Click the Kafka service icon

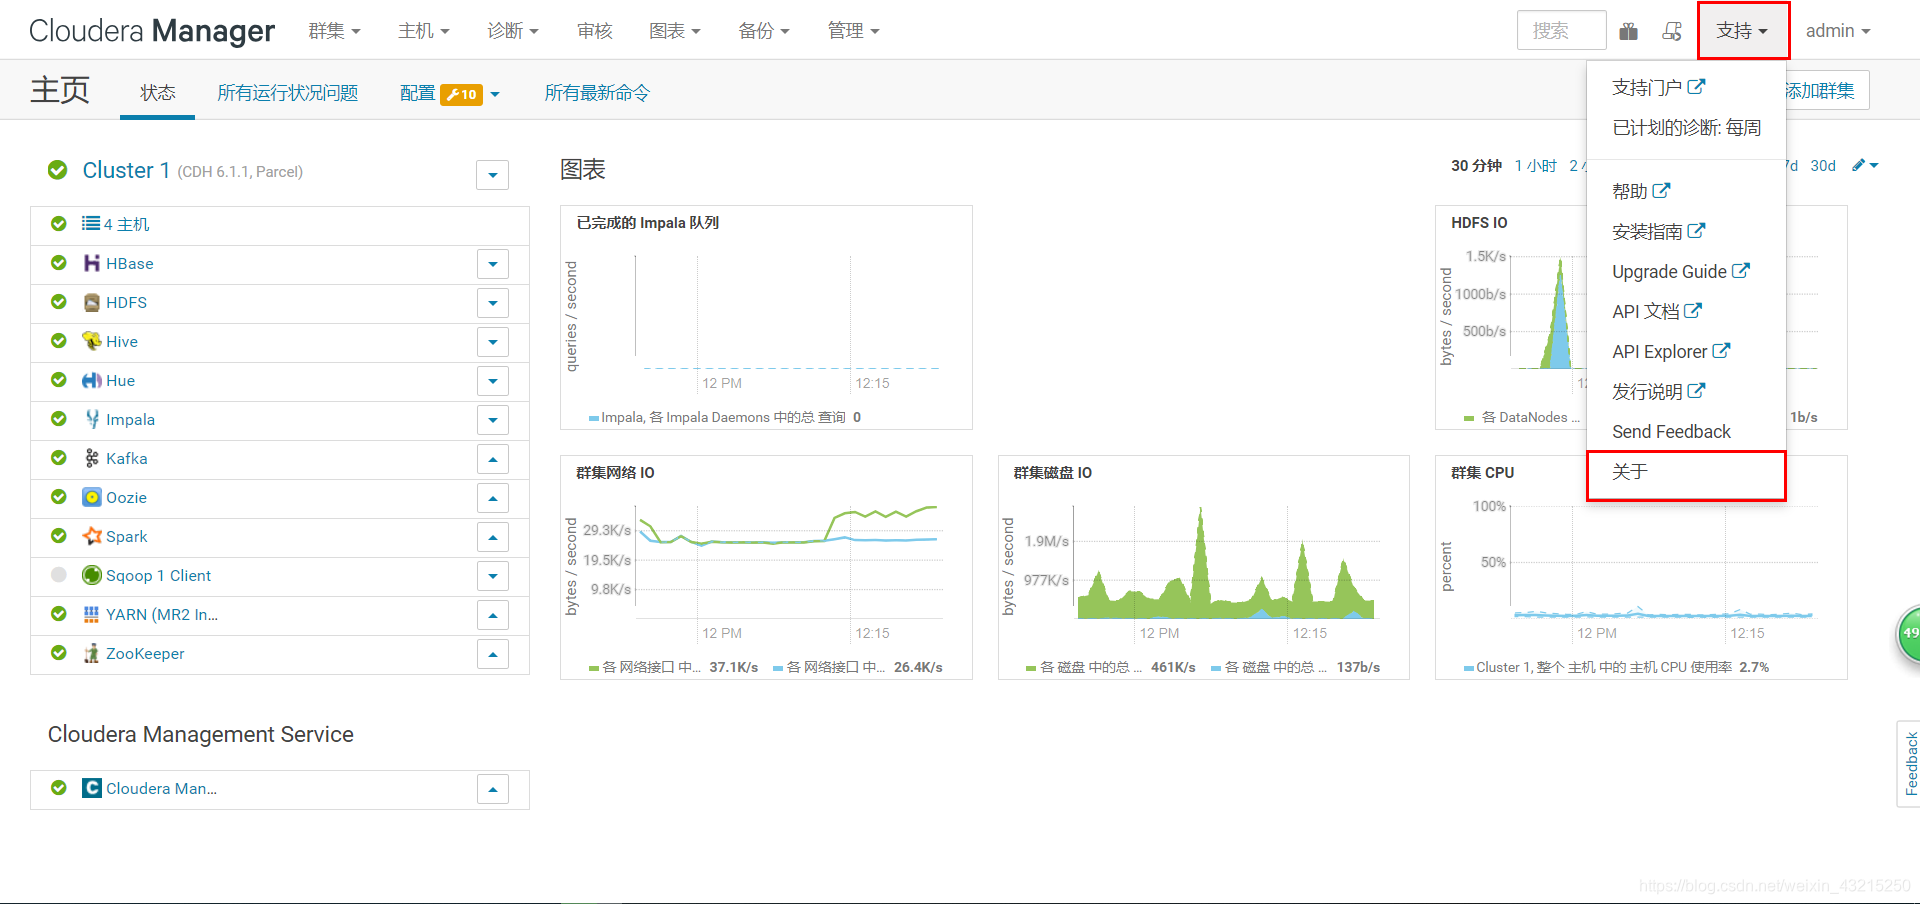pyautogui.click(x=92, y=458)
